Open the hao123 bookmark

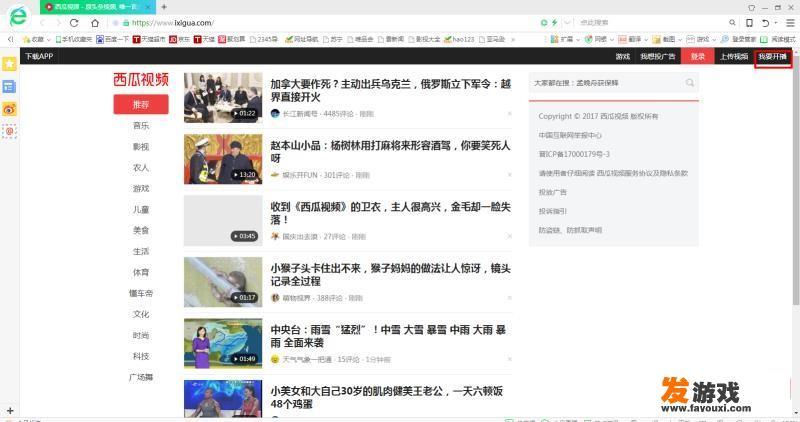459,39
